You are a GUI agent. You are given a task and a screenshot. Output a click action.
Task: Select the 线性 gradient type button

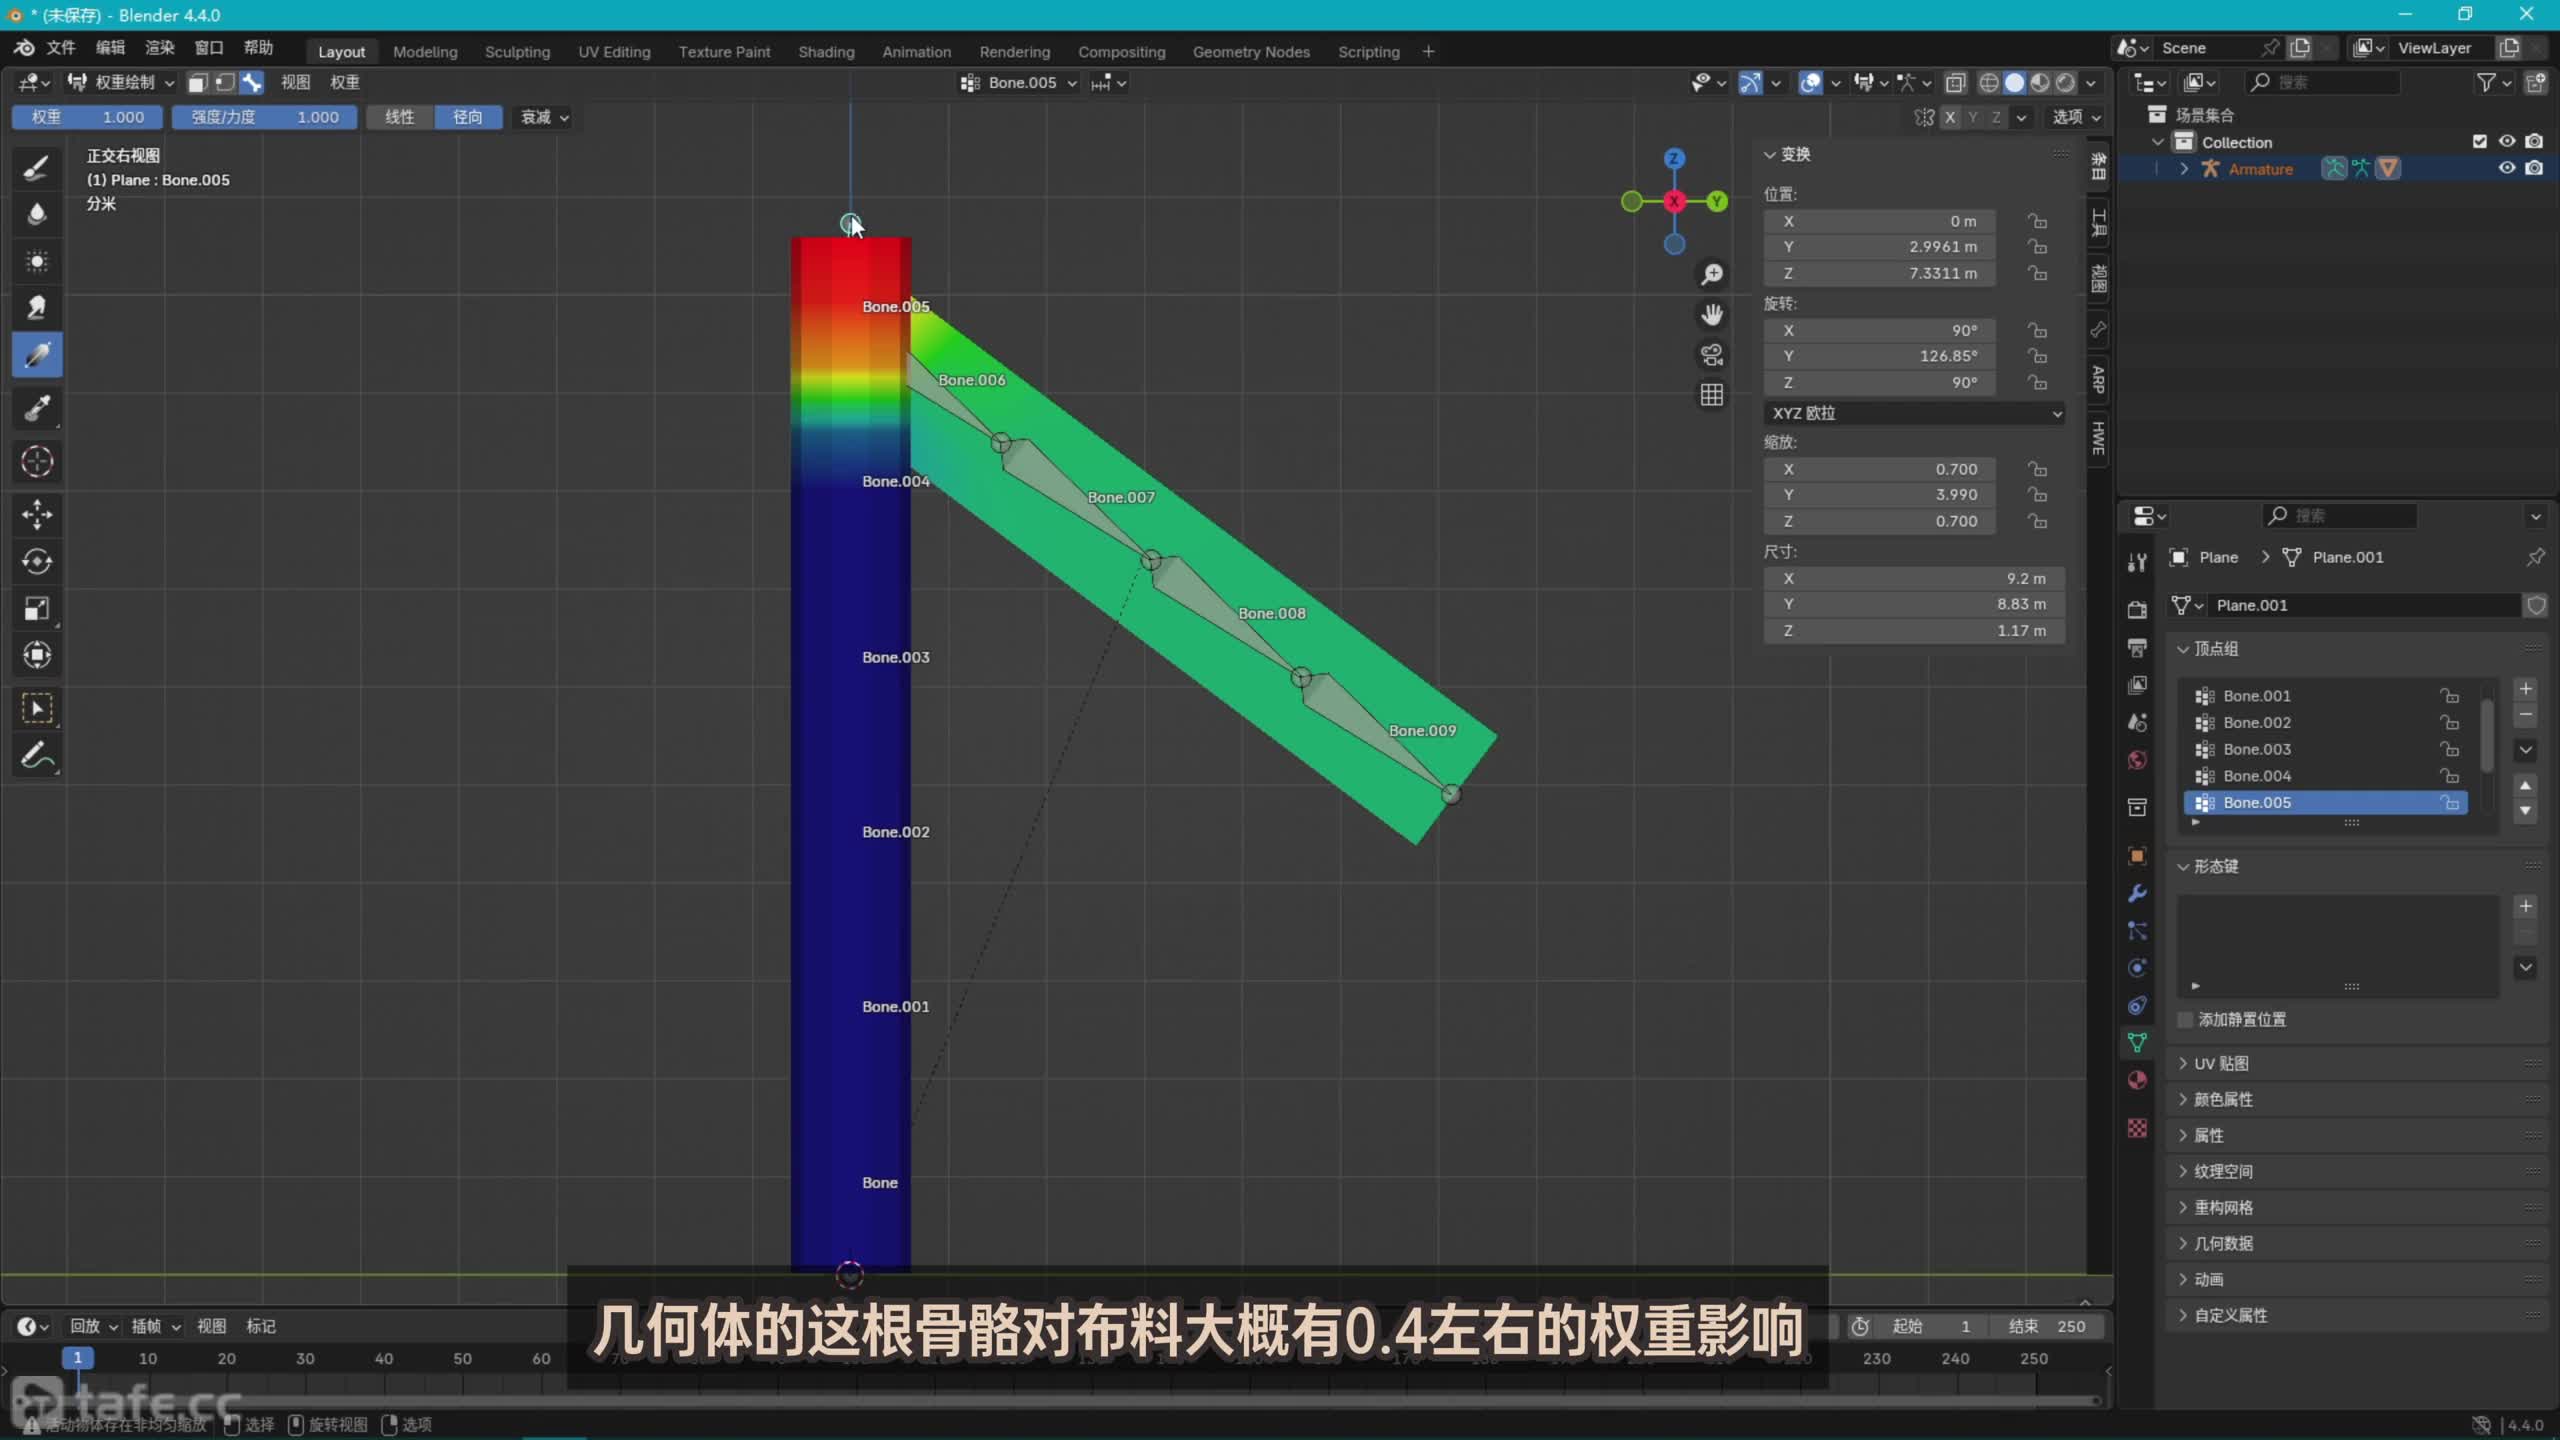399,117
